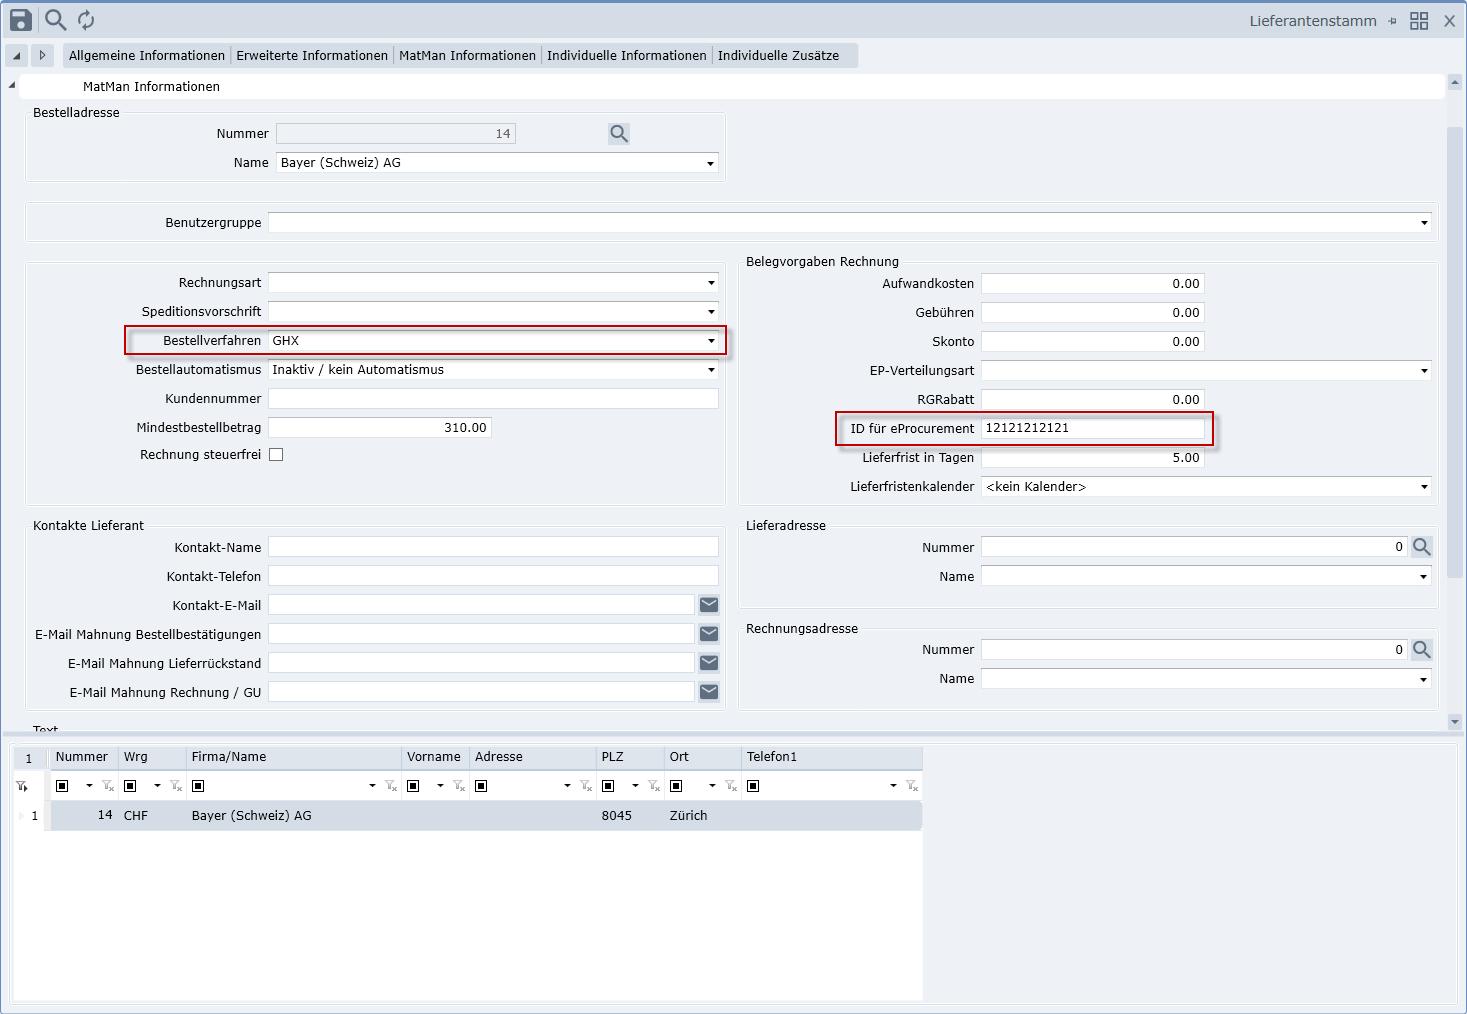Search Bestelladresse Nummer with magnifier icon
The height and width of the screenshot is (1014, 1467).
click(x=619, y=134)
